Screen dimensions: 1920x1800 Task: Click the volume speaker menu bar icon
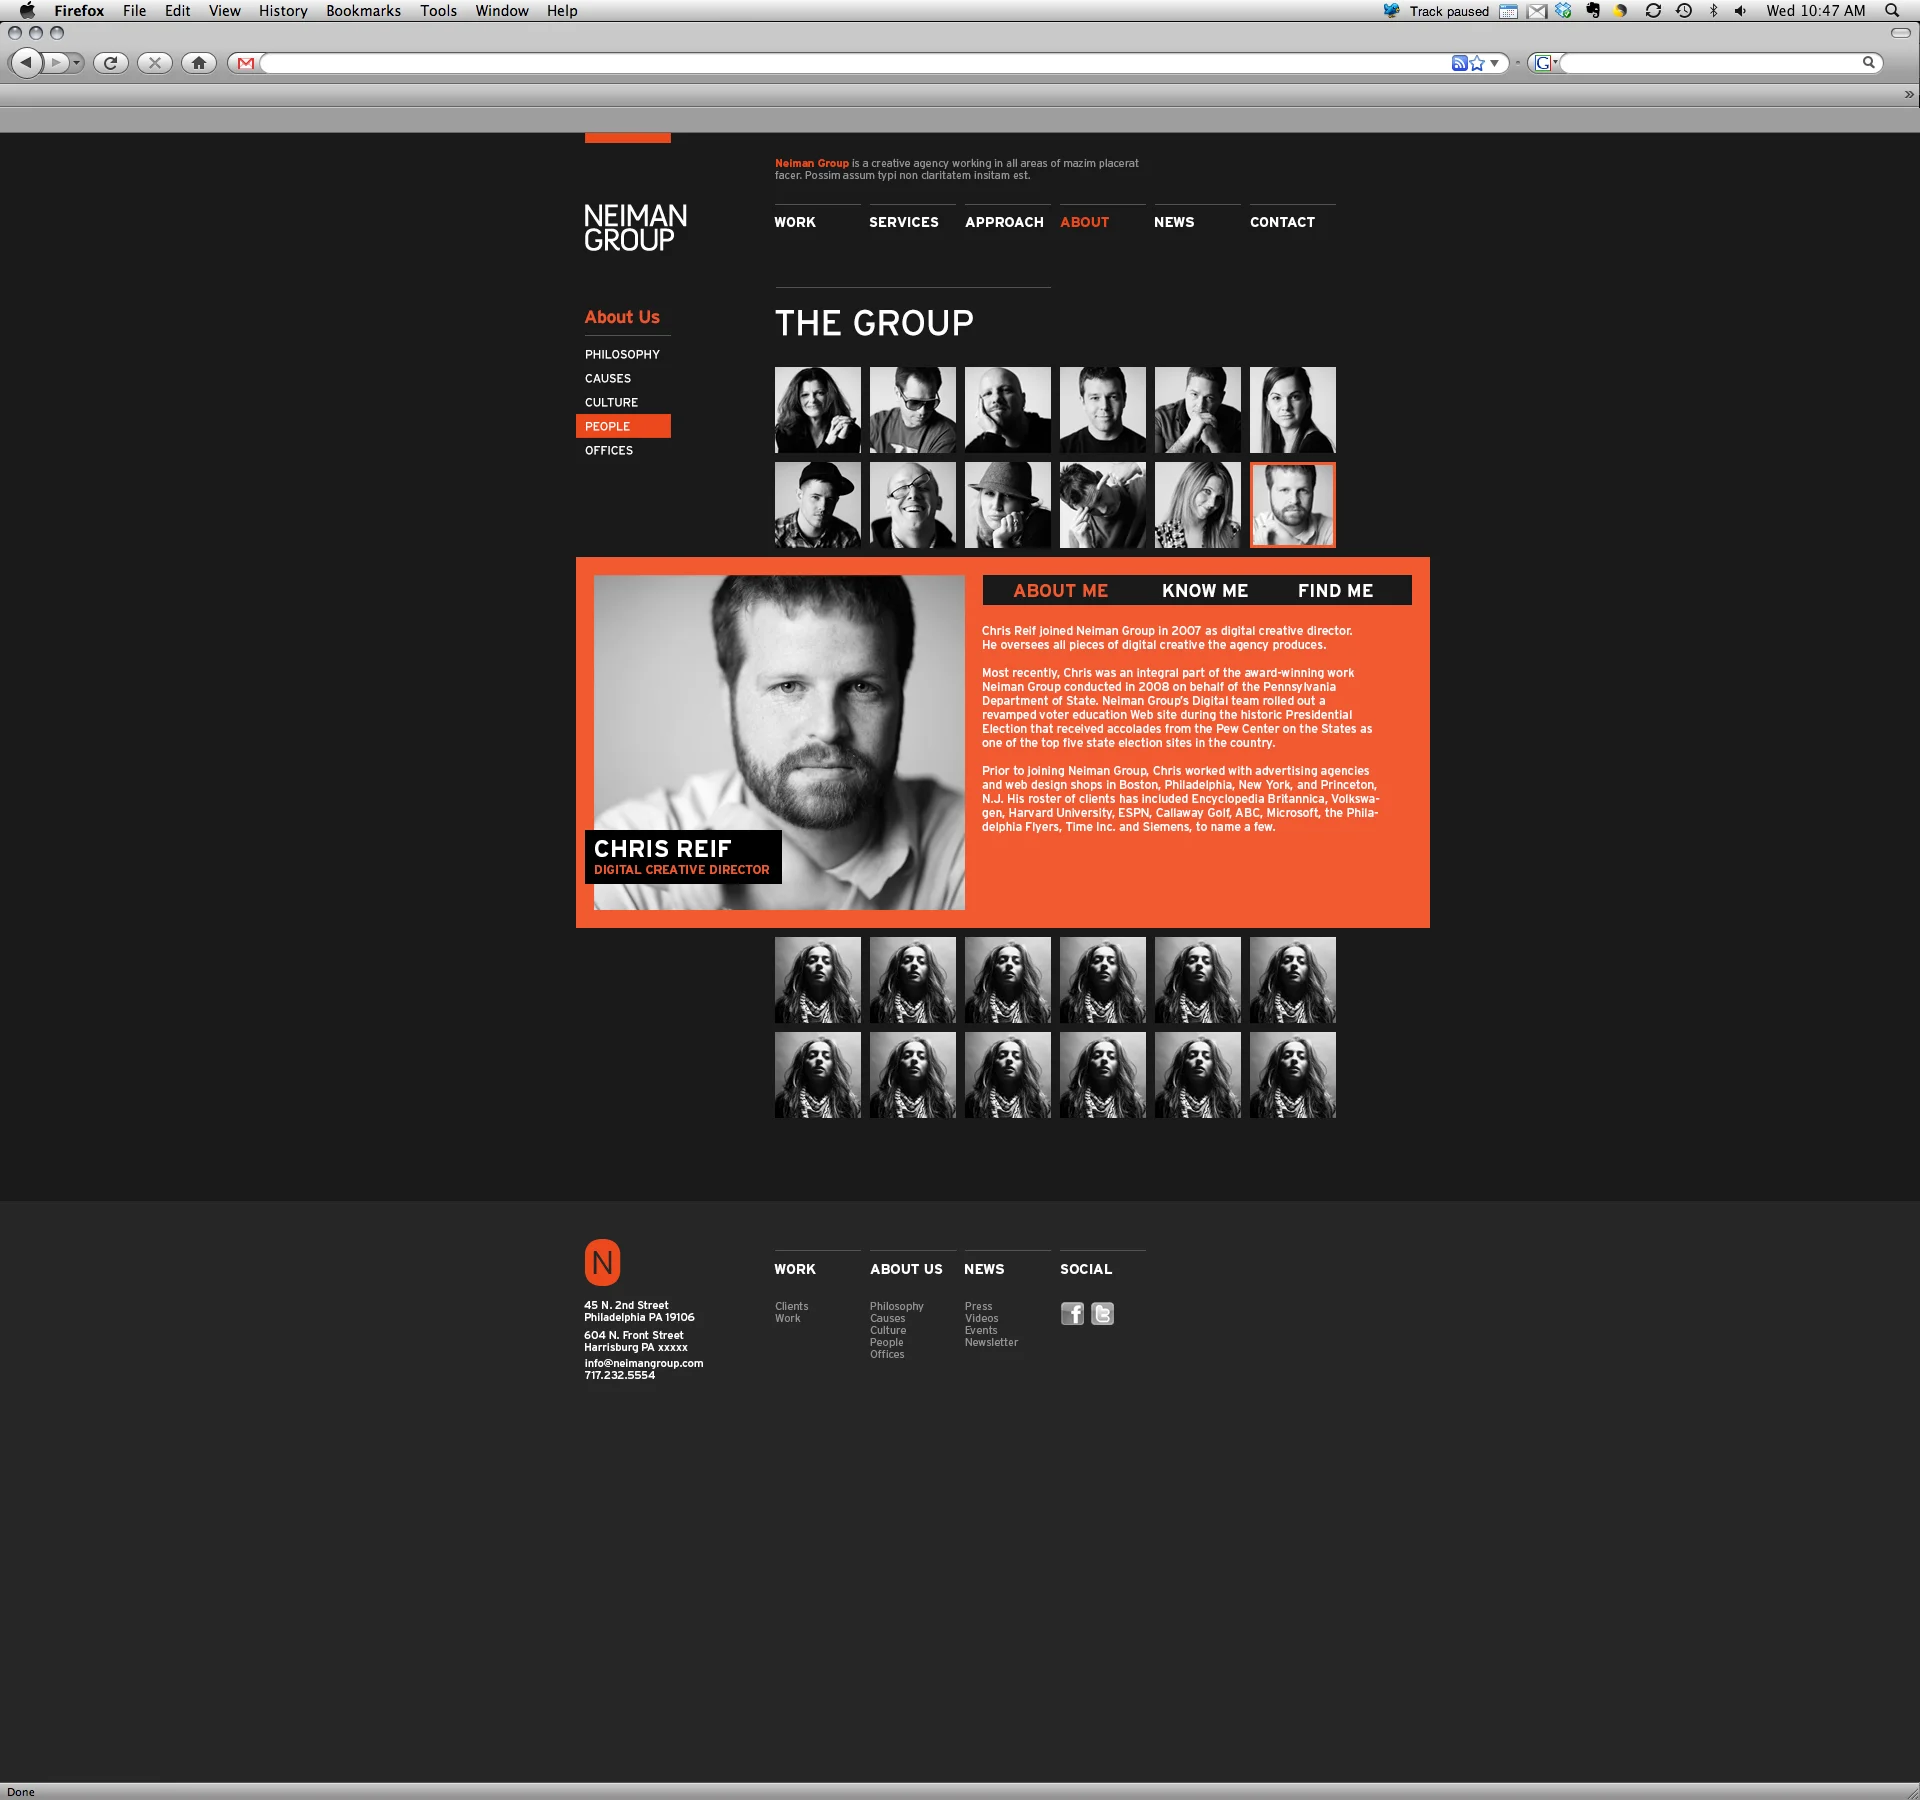coord(1741,10)
